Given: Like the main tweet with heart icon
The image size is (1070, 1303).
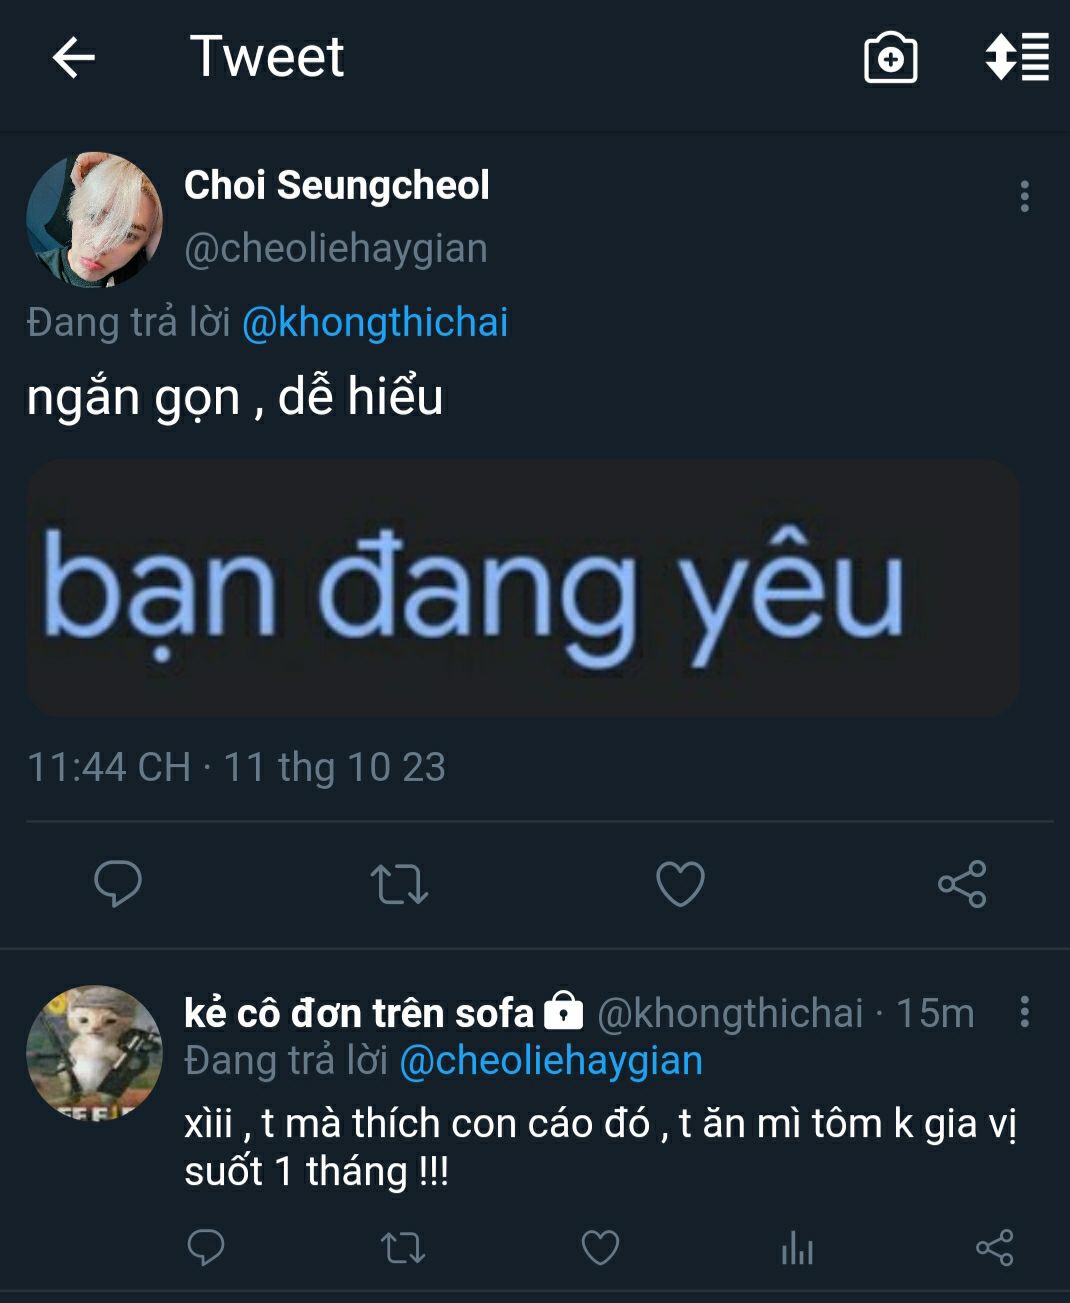Looking at the screenshot, I should coord(680,884).
